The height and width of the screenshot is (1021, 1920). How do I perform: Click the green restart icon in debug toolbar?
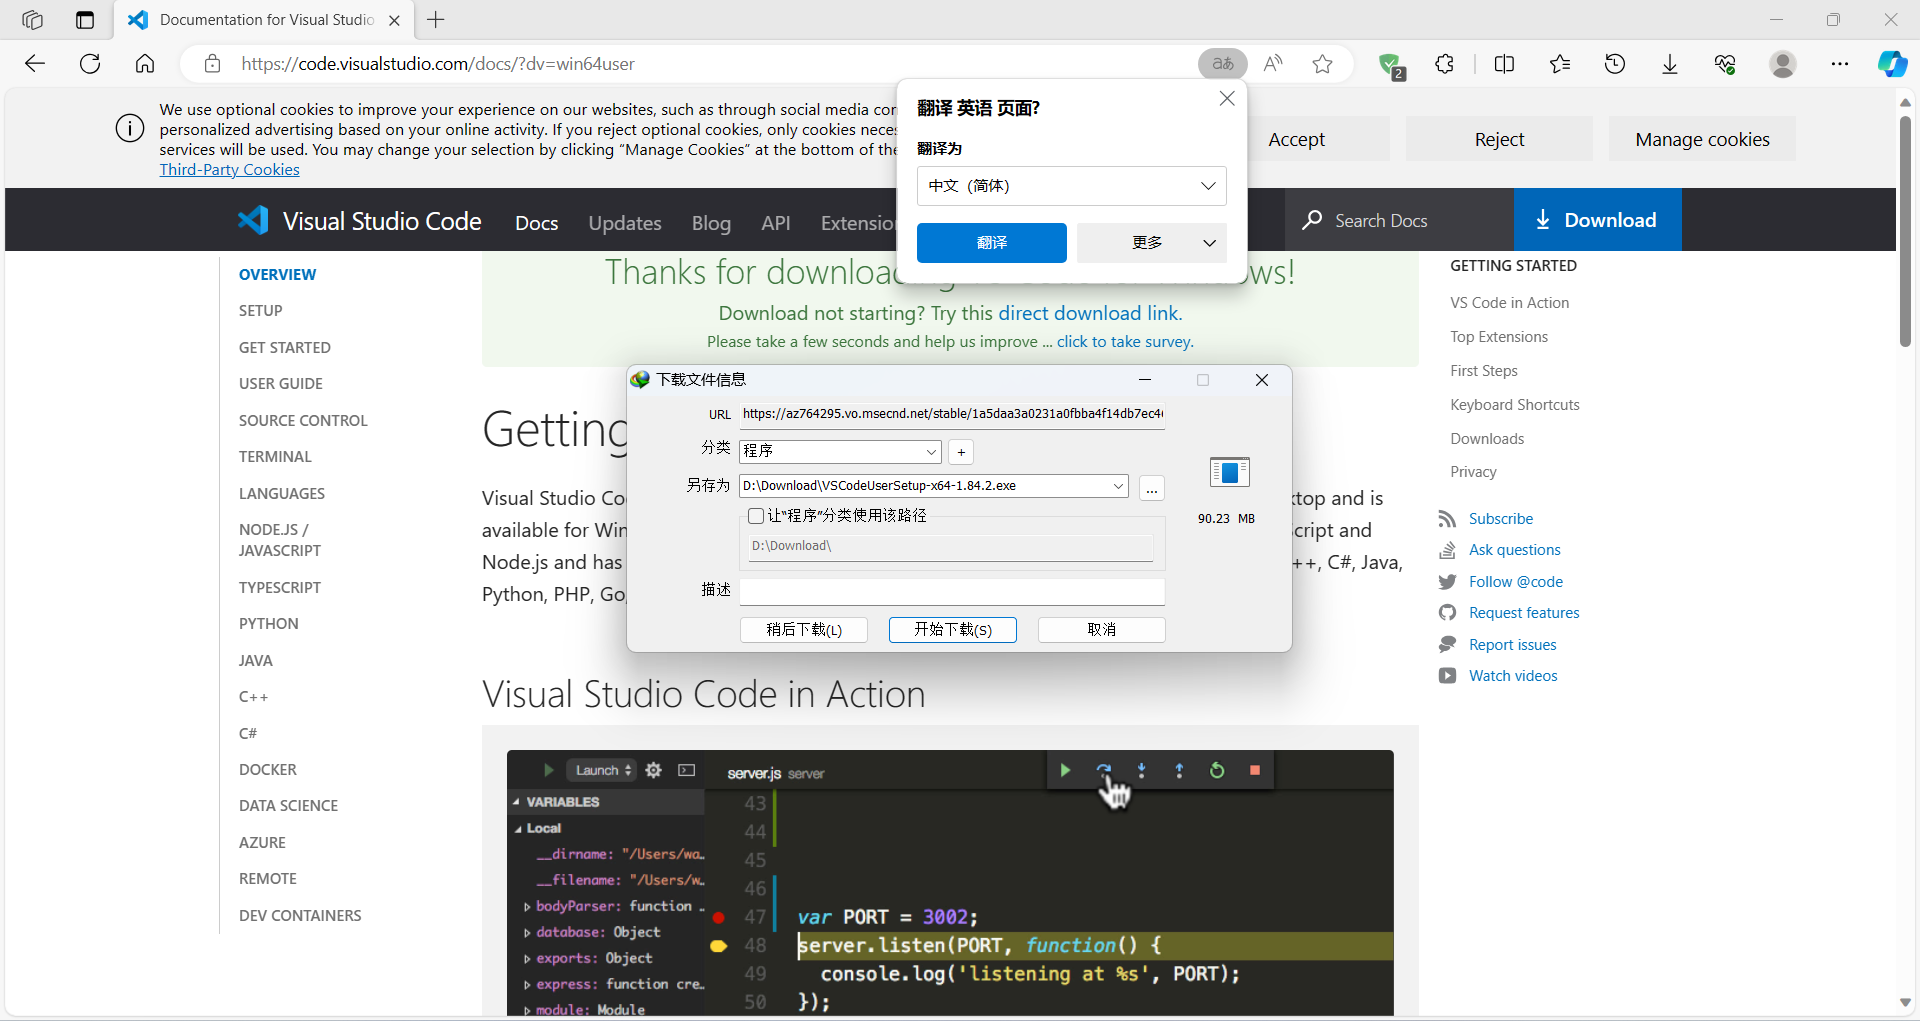(x=1217, y=770)
